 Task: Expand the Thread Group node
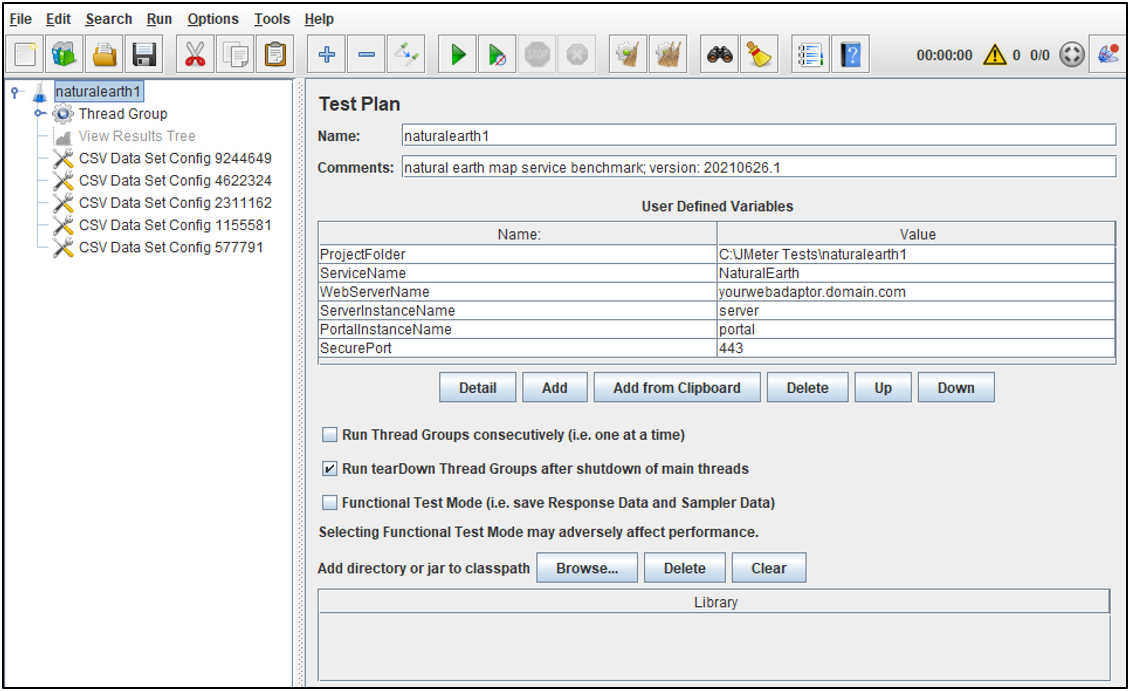point(38,113)
